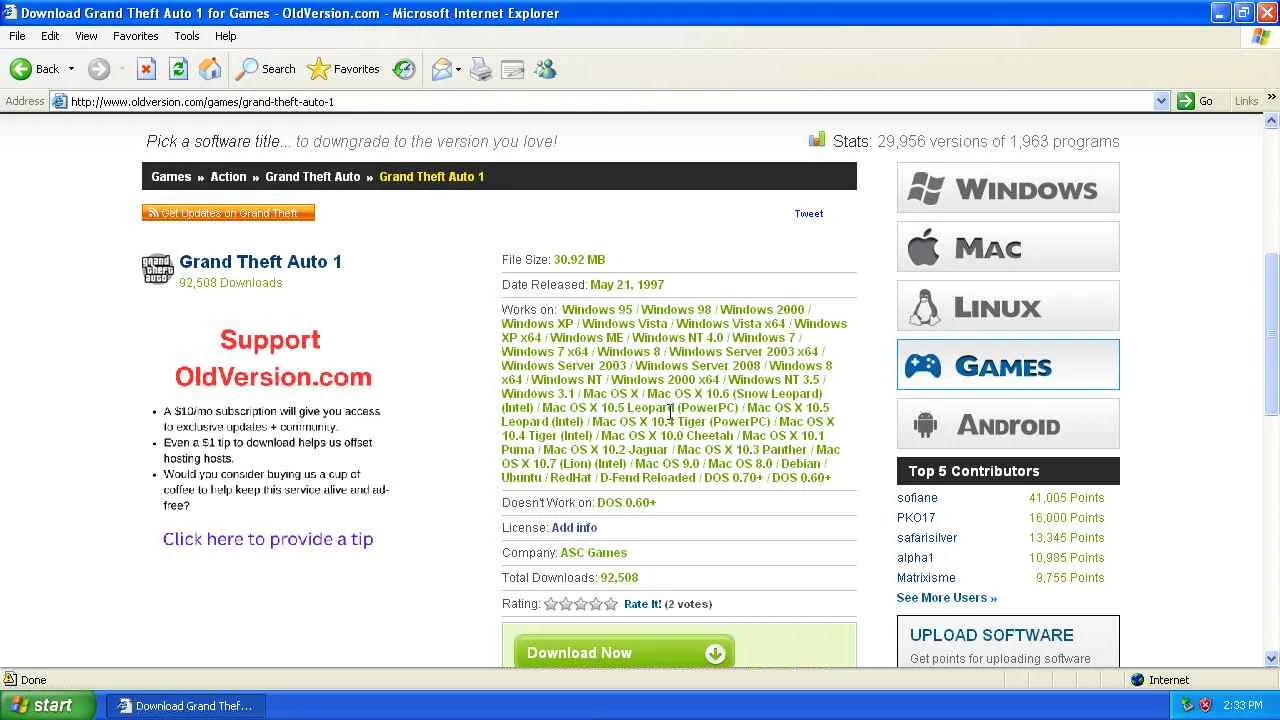Open the Help menu
Viewport: 1280px width, 720px height.
pyautogui.click(x=226, y=36)
